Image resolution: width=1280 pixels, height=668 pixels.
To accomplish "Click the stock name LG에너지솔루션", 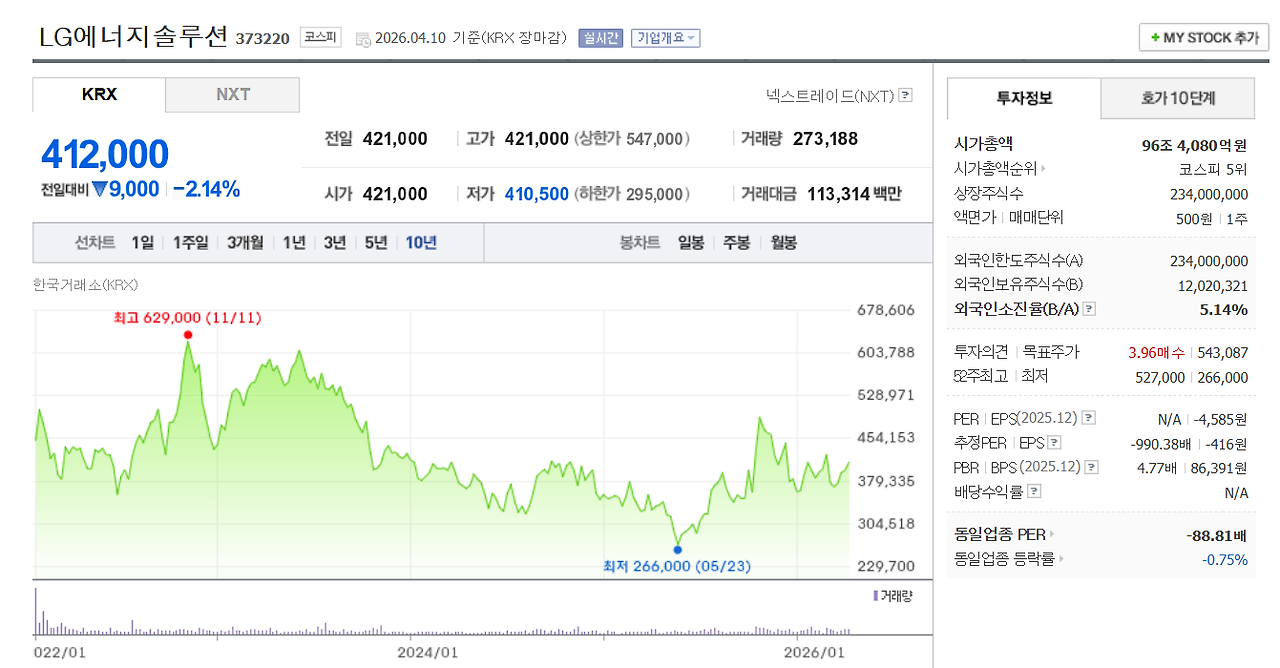I will tap(134, 38).
